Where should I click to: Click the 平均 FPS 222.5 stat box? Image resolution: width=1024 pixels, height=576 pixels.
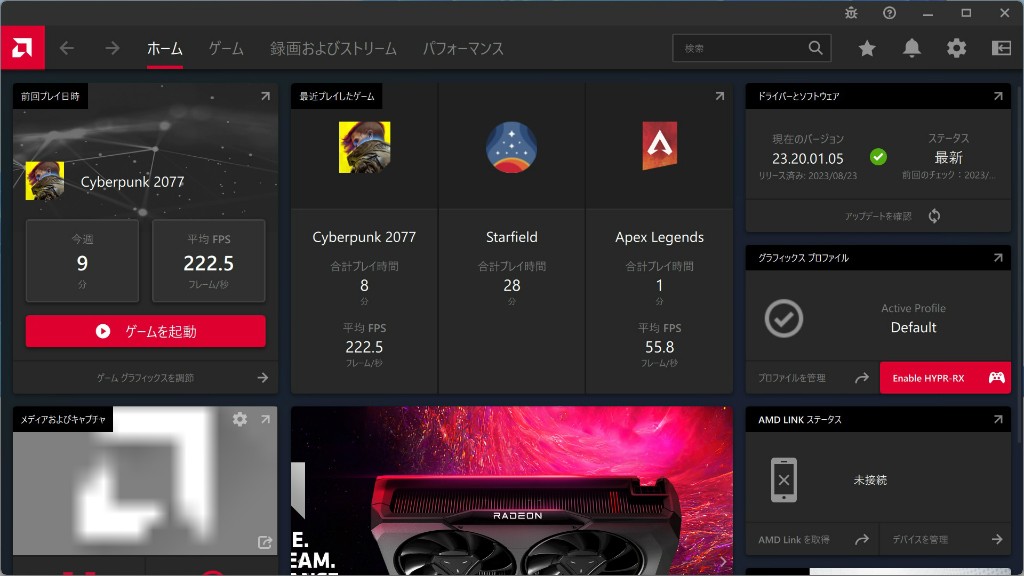(x=208, y=261)
